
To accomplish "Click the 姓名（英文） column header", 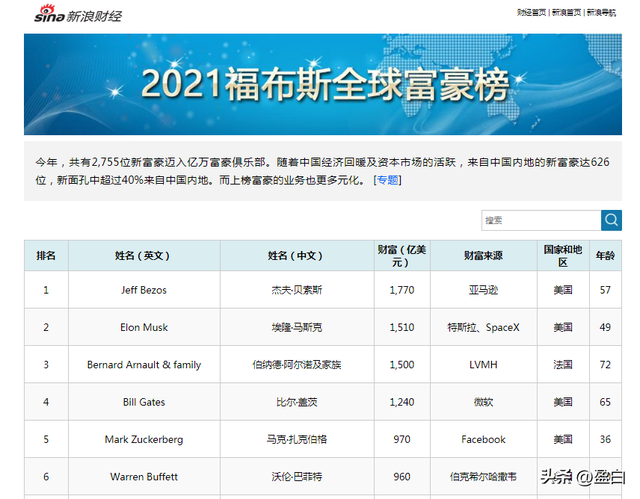I will click(x=144, y=255).
